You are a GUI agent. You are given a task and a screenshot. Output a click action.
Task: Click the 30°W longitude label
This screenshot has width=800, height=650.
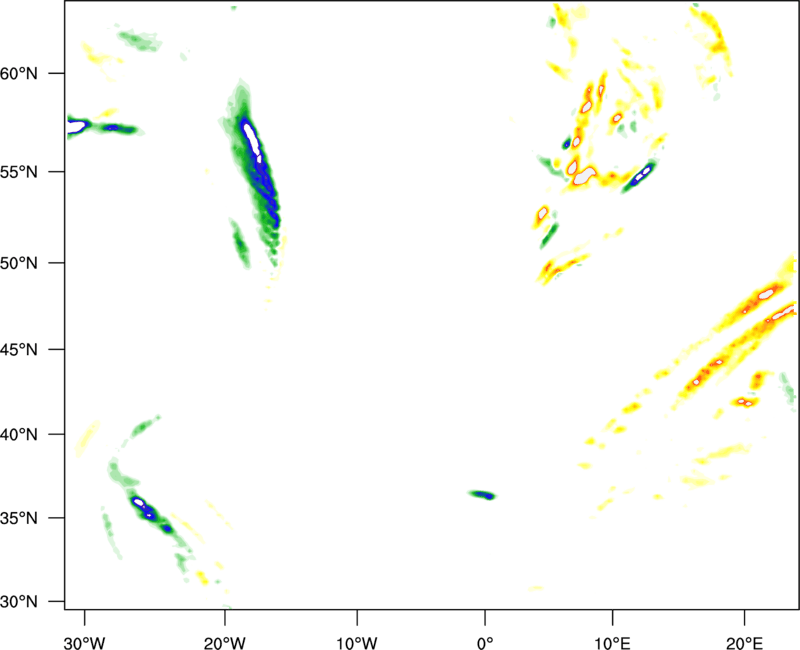(85, 643)
